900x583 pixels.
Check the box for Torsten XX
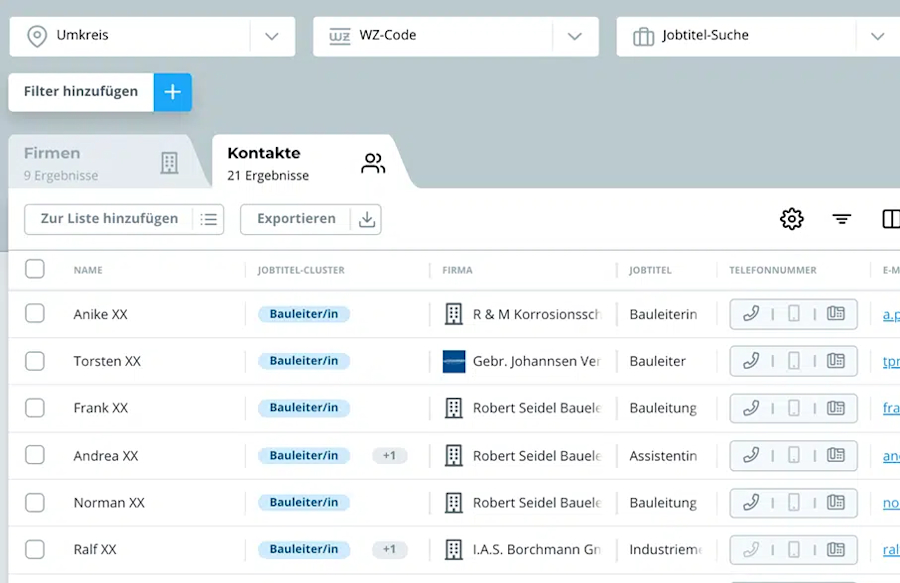point(35,361)
